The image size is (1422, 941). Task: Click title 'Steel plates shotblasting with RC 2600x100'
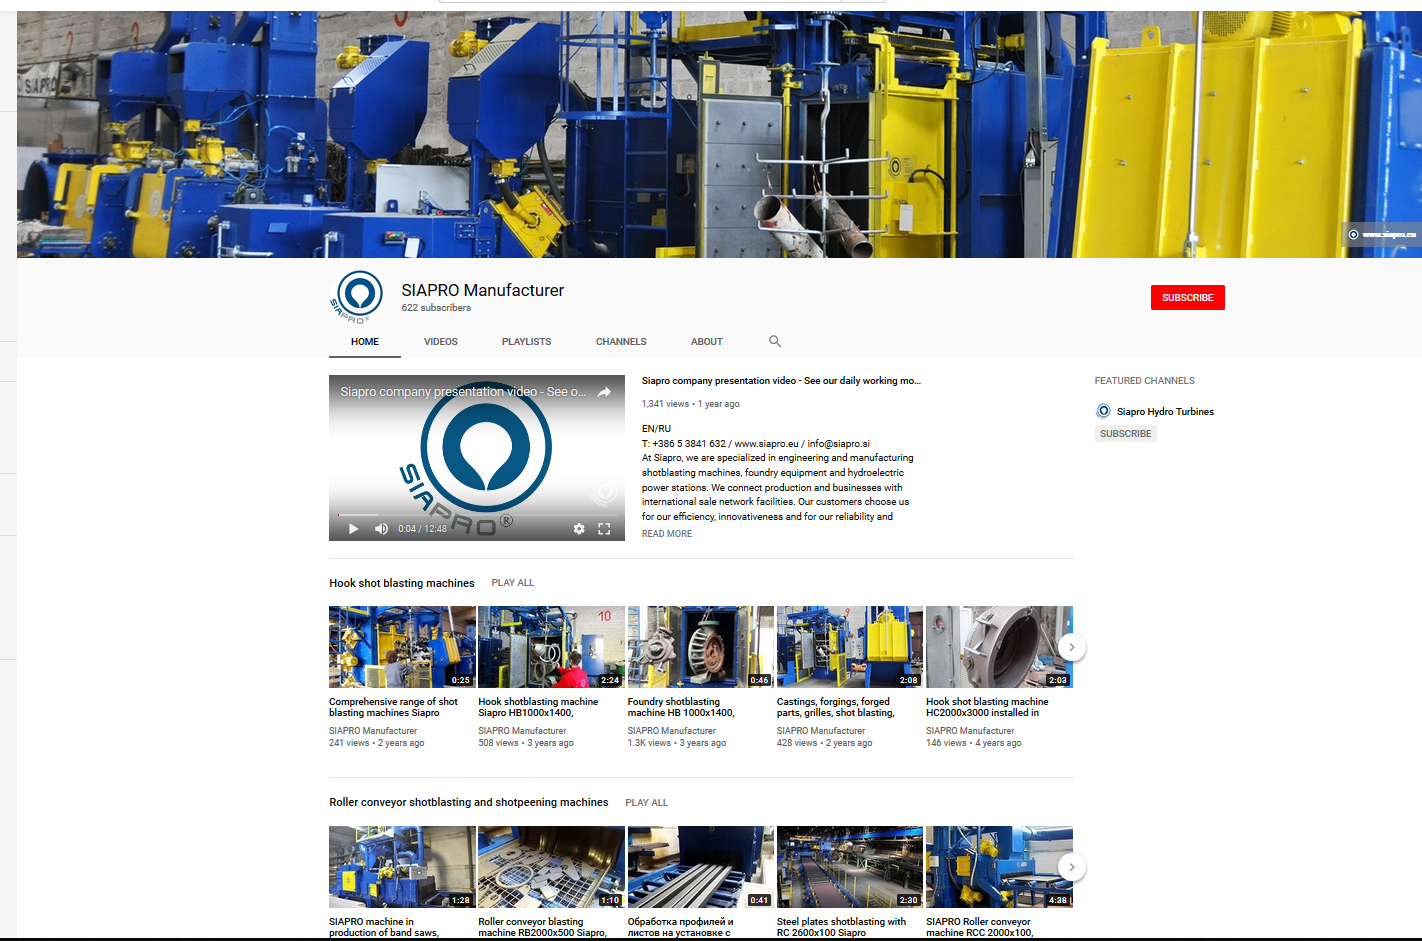coord(841,927)
